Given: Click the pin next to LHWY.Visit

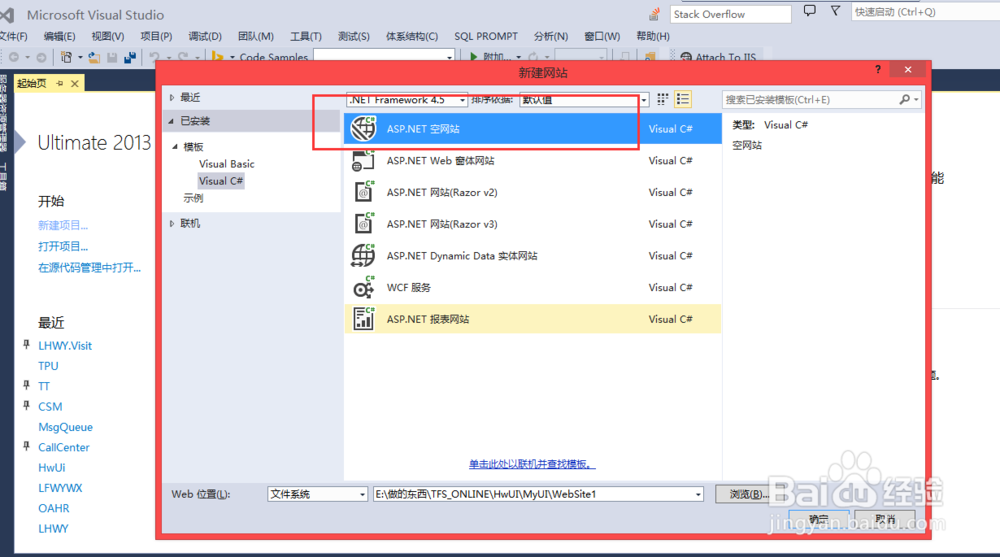Looking at the screenshot, I should pos(26,345).
